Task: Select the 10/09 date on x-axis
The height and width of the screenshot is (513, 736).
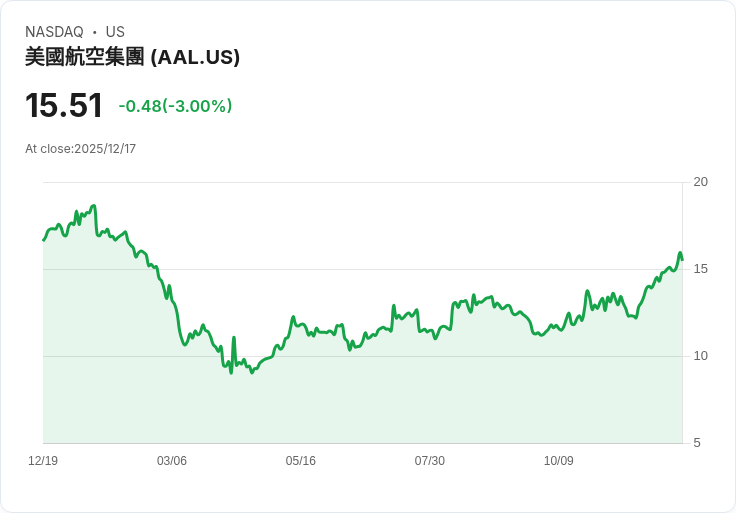Action: pos(559,461)
